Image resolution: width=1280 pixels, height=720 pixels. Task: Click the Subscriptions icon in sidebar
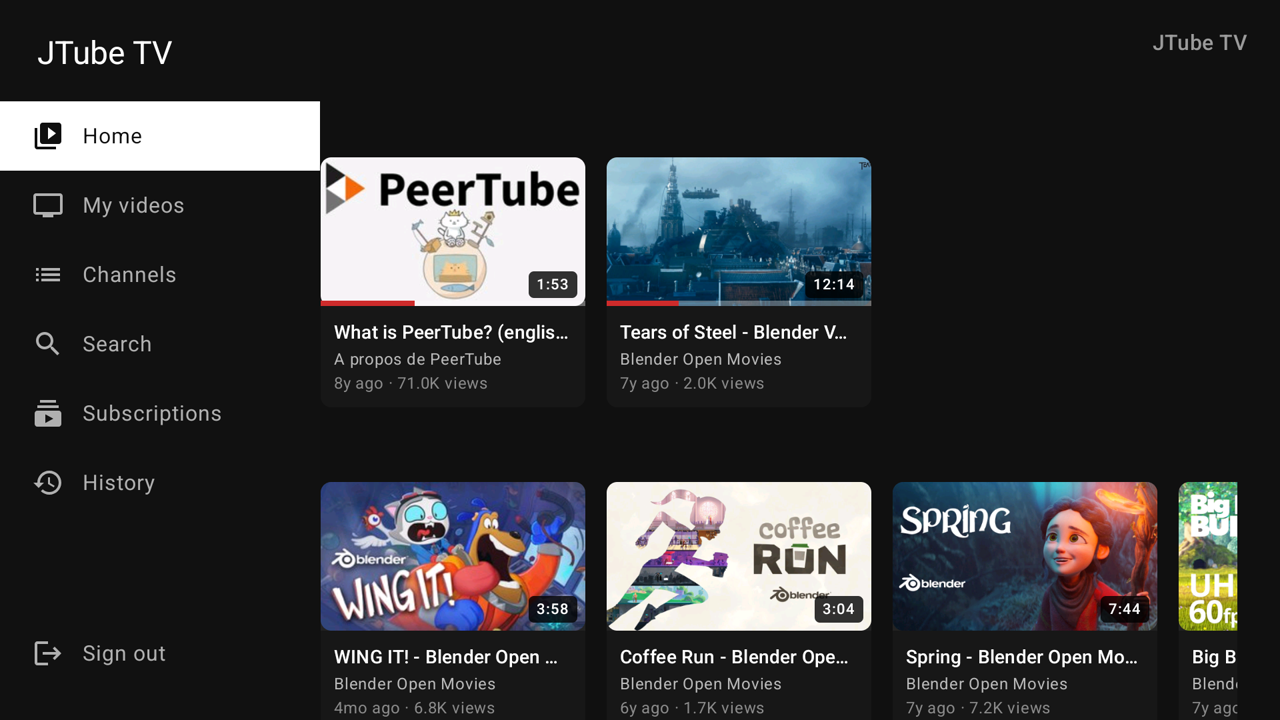[x=48, y=413]
